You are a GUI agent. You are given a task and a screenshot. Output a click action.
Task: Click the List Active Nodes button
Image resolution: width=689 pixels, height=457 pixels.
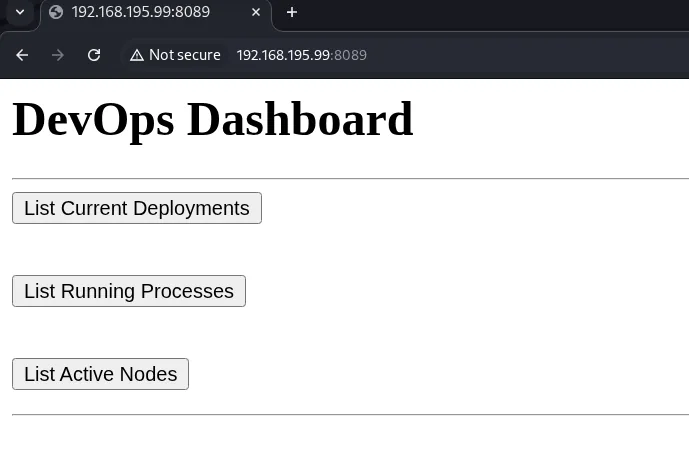100,374
